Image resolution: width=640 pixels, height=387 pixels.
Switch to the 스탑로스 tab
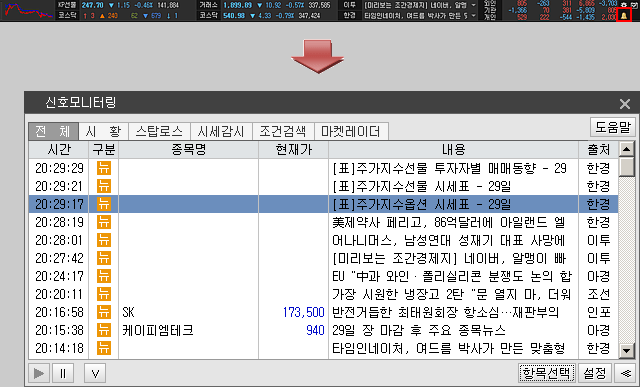(159, 131)
